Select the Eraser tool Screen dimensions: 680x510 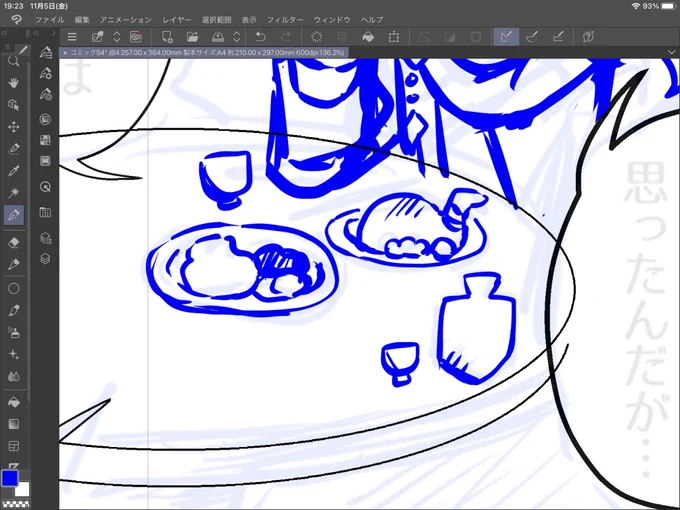[13, 243]
